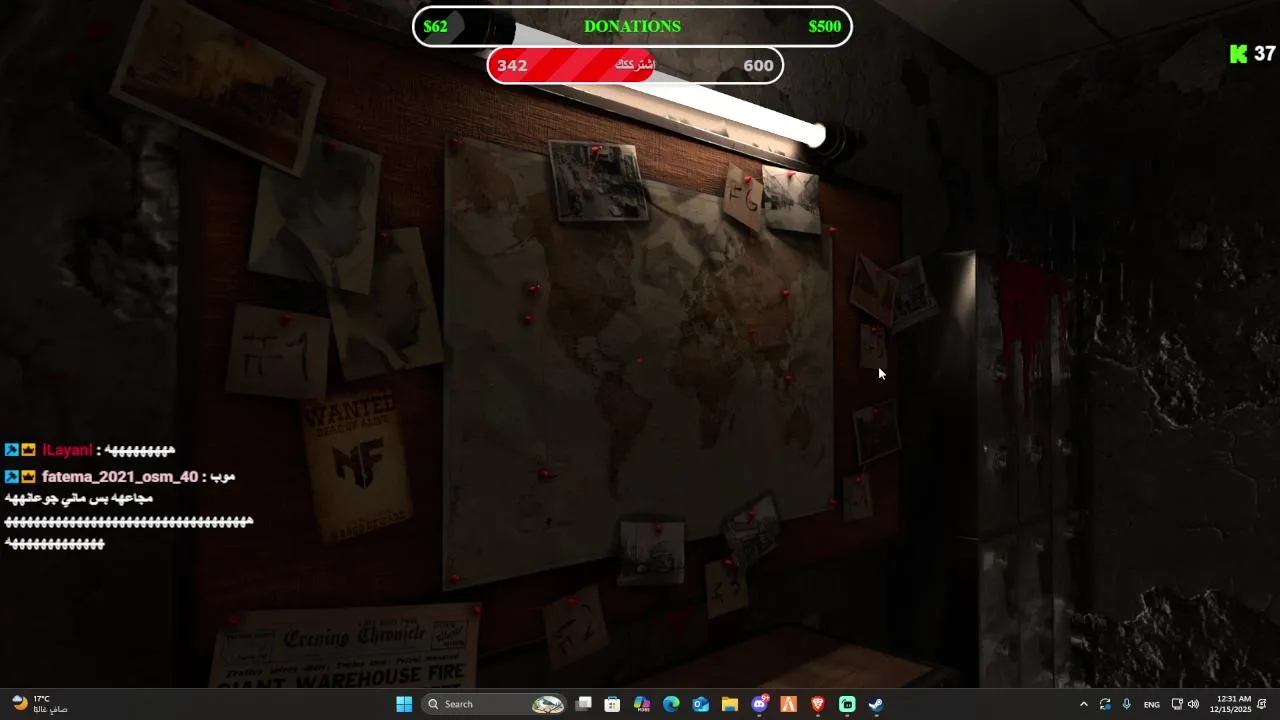Viewport: 1280px width, 720px height.
Task: Open Task View from the taskbar
Action: pos(584,704)
